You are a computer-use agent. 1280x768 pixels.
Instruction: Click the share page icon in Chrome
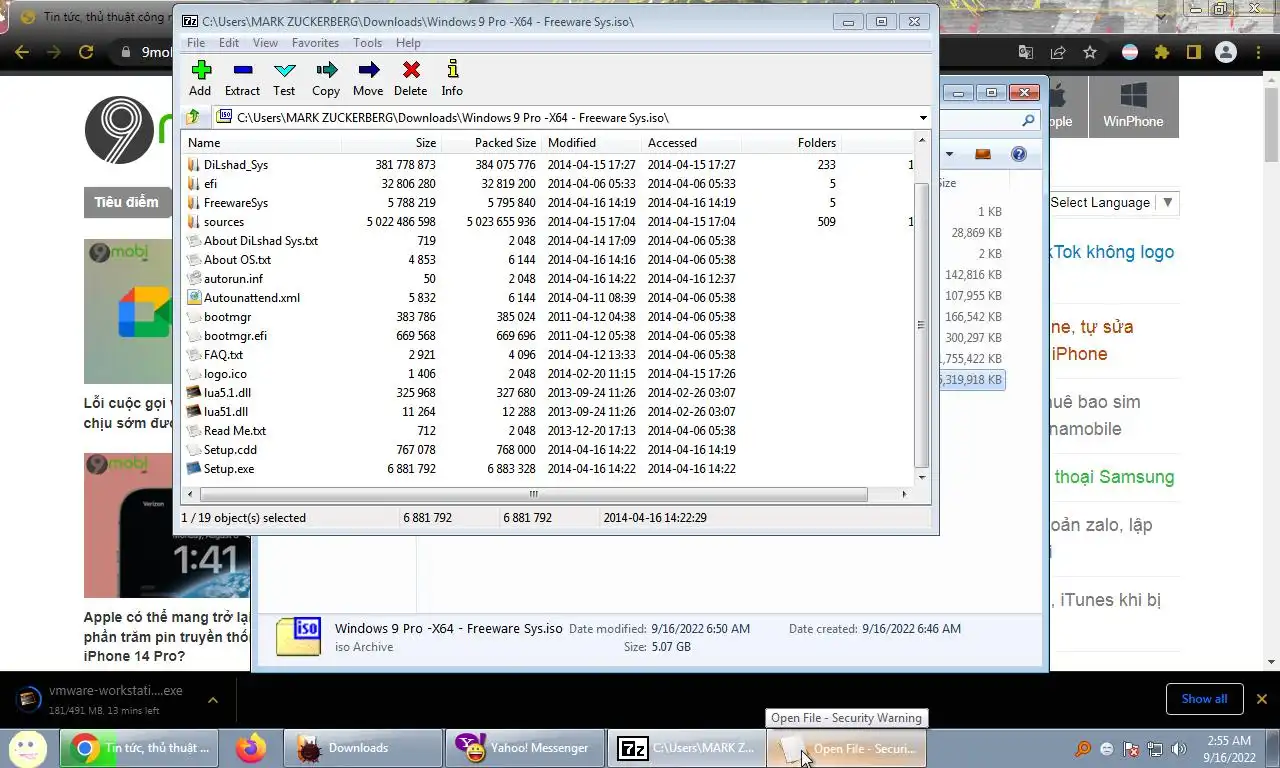coord(1058,52)
